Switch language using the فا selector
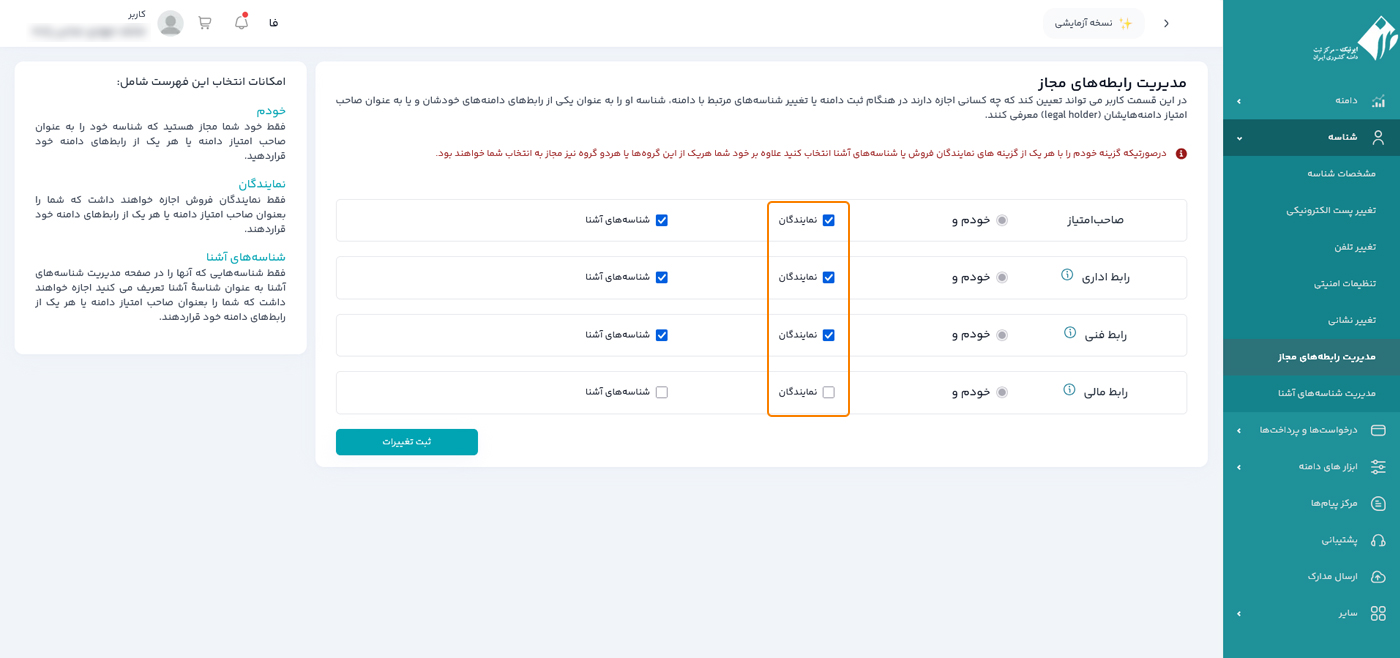The width and height of the screenshot is (1400, 658). [273, 23]
